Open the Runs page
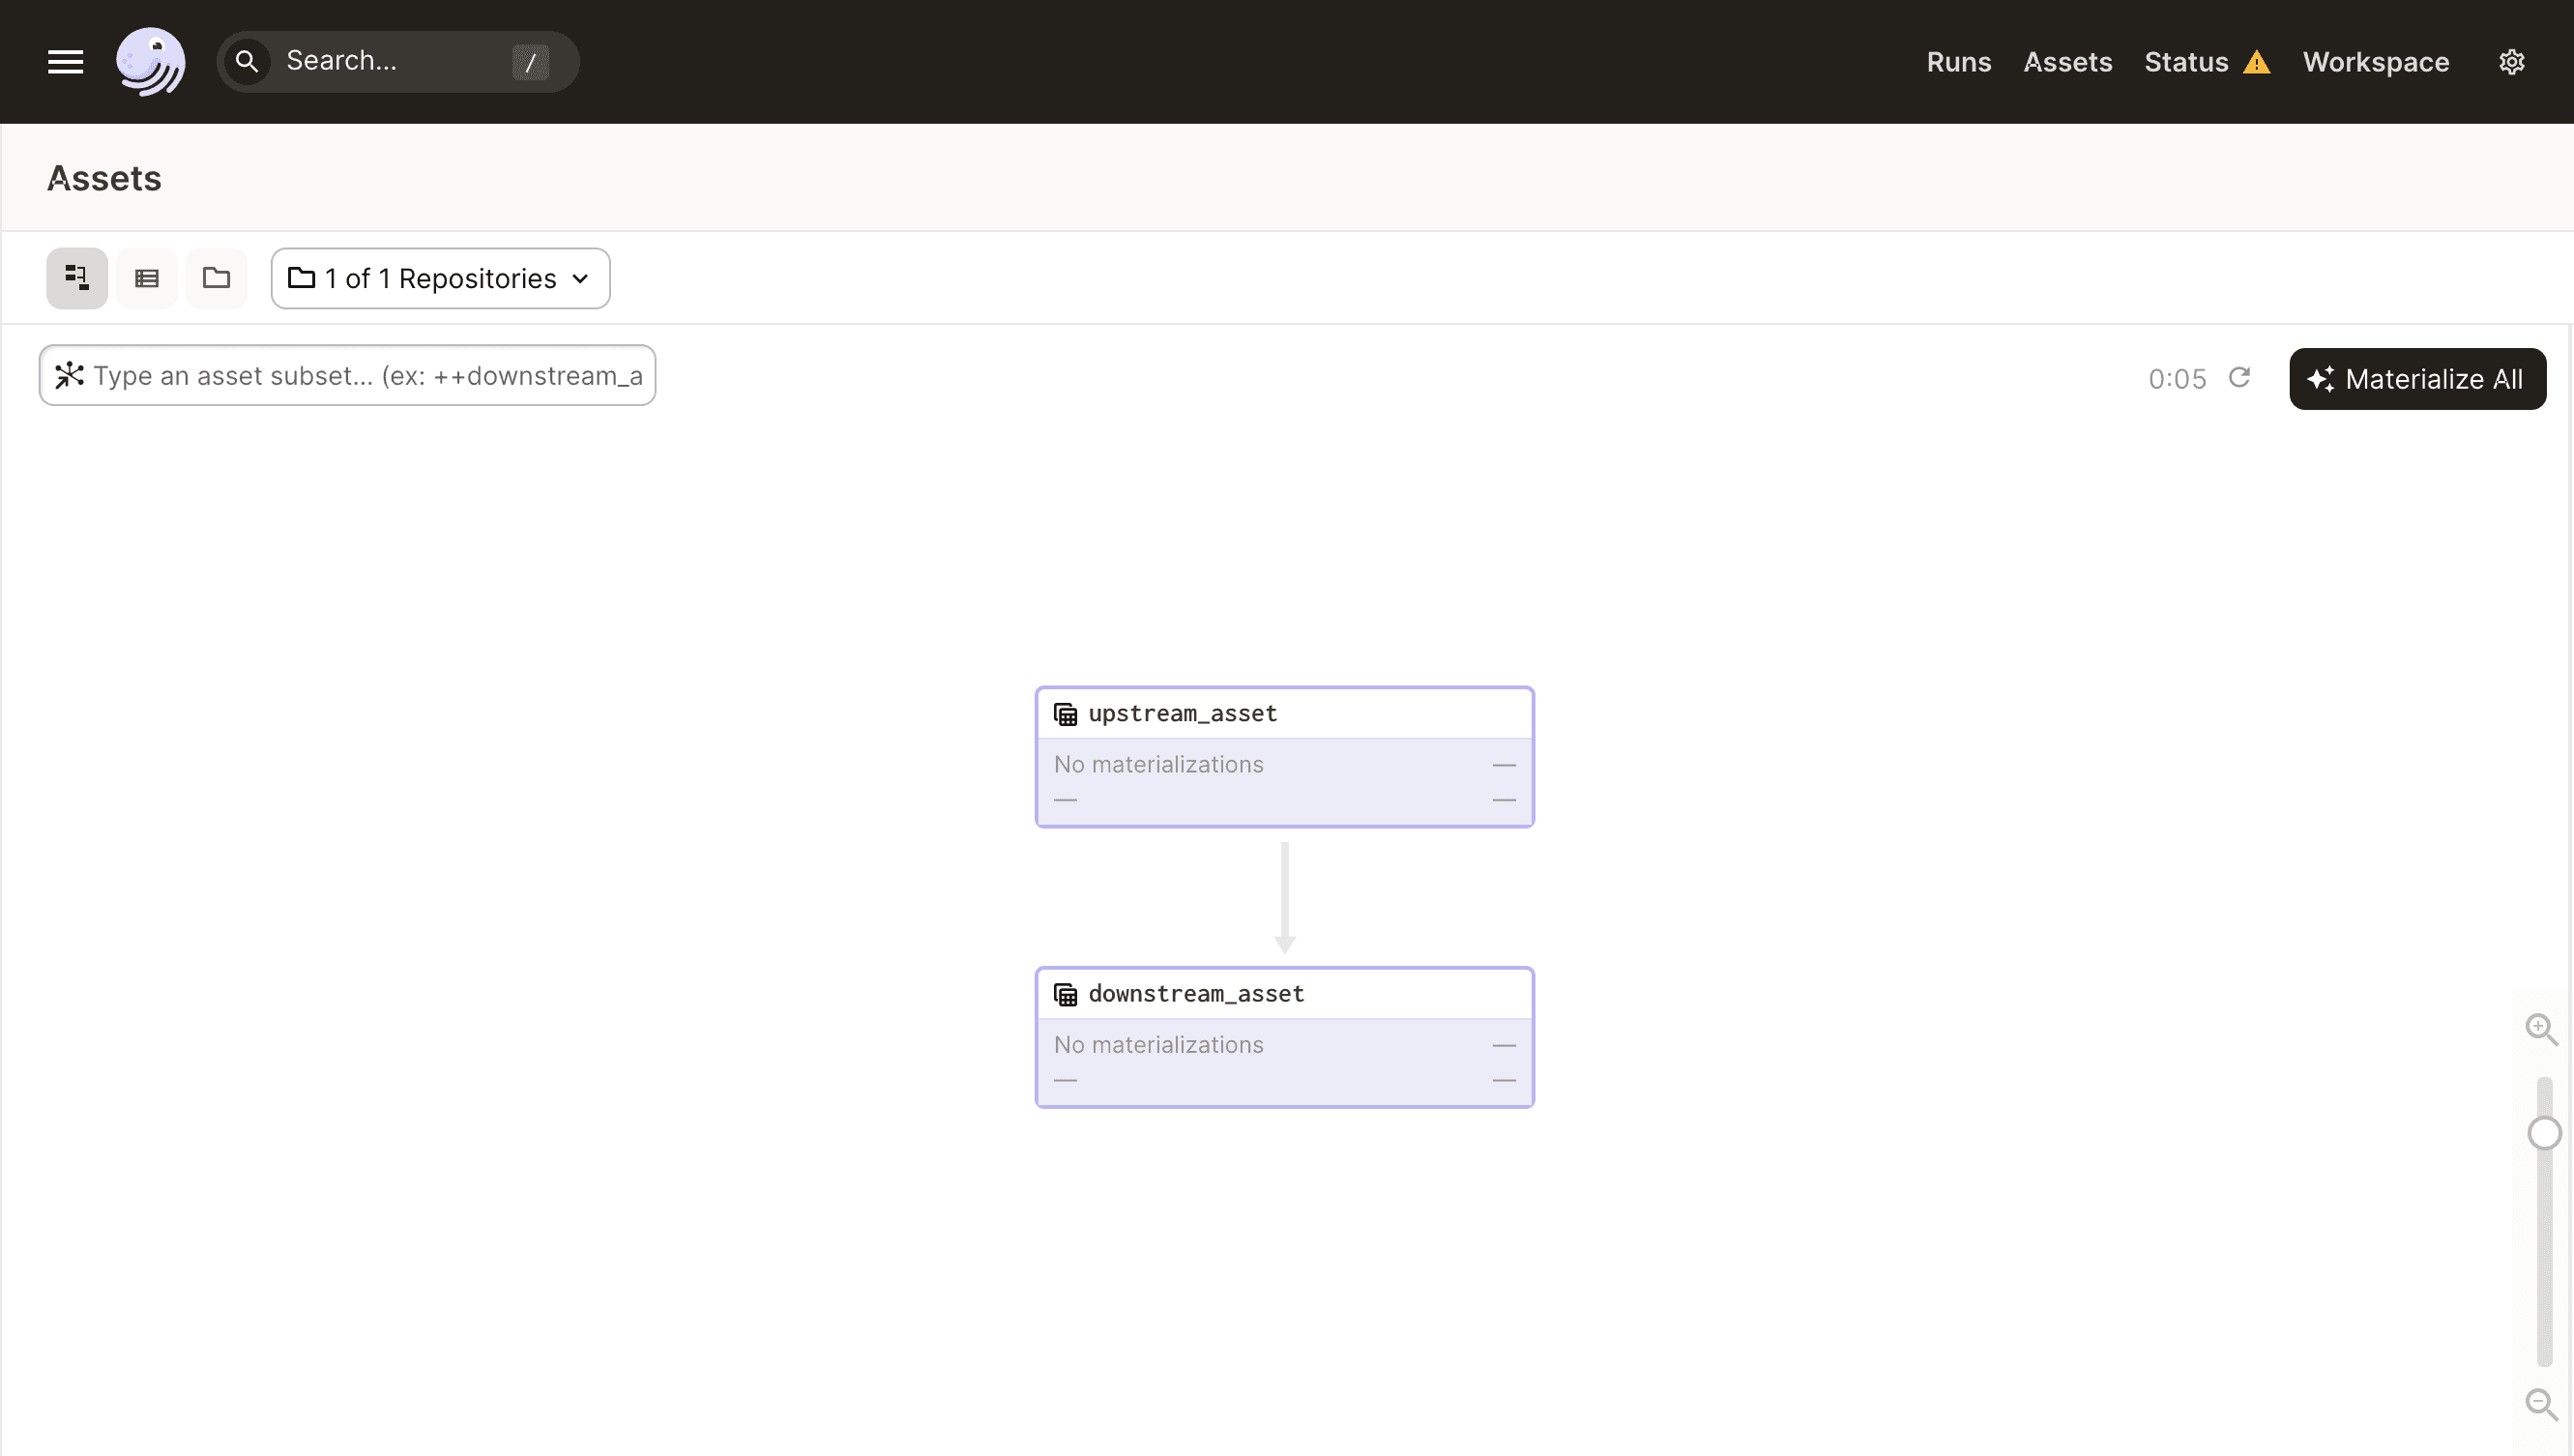Viewport: 2574px width, 1456px height. pos(1958,62)
